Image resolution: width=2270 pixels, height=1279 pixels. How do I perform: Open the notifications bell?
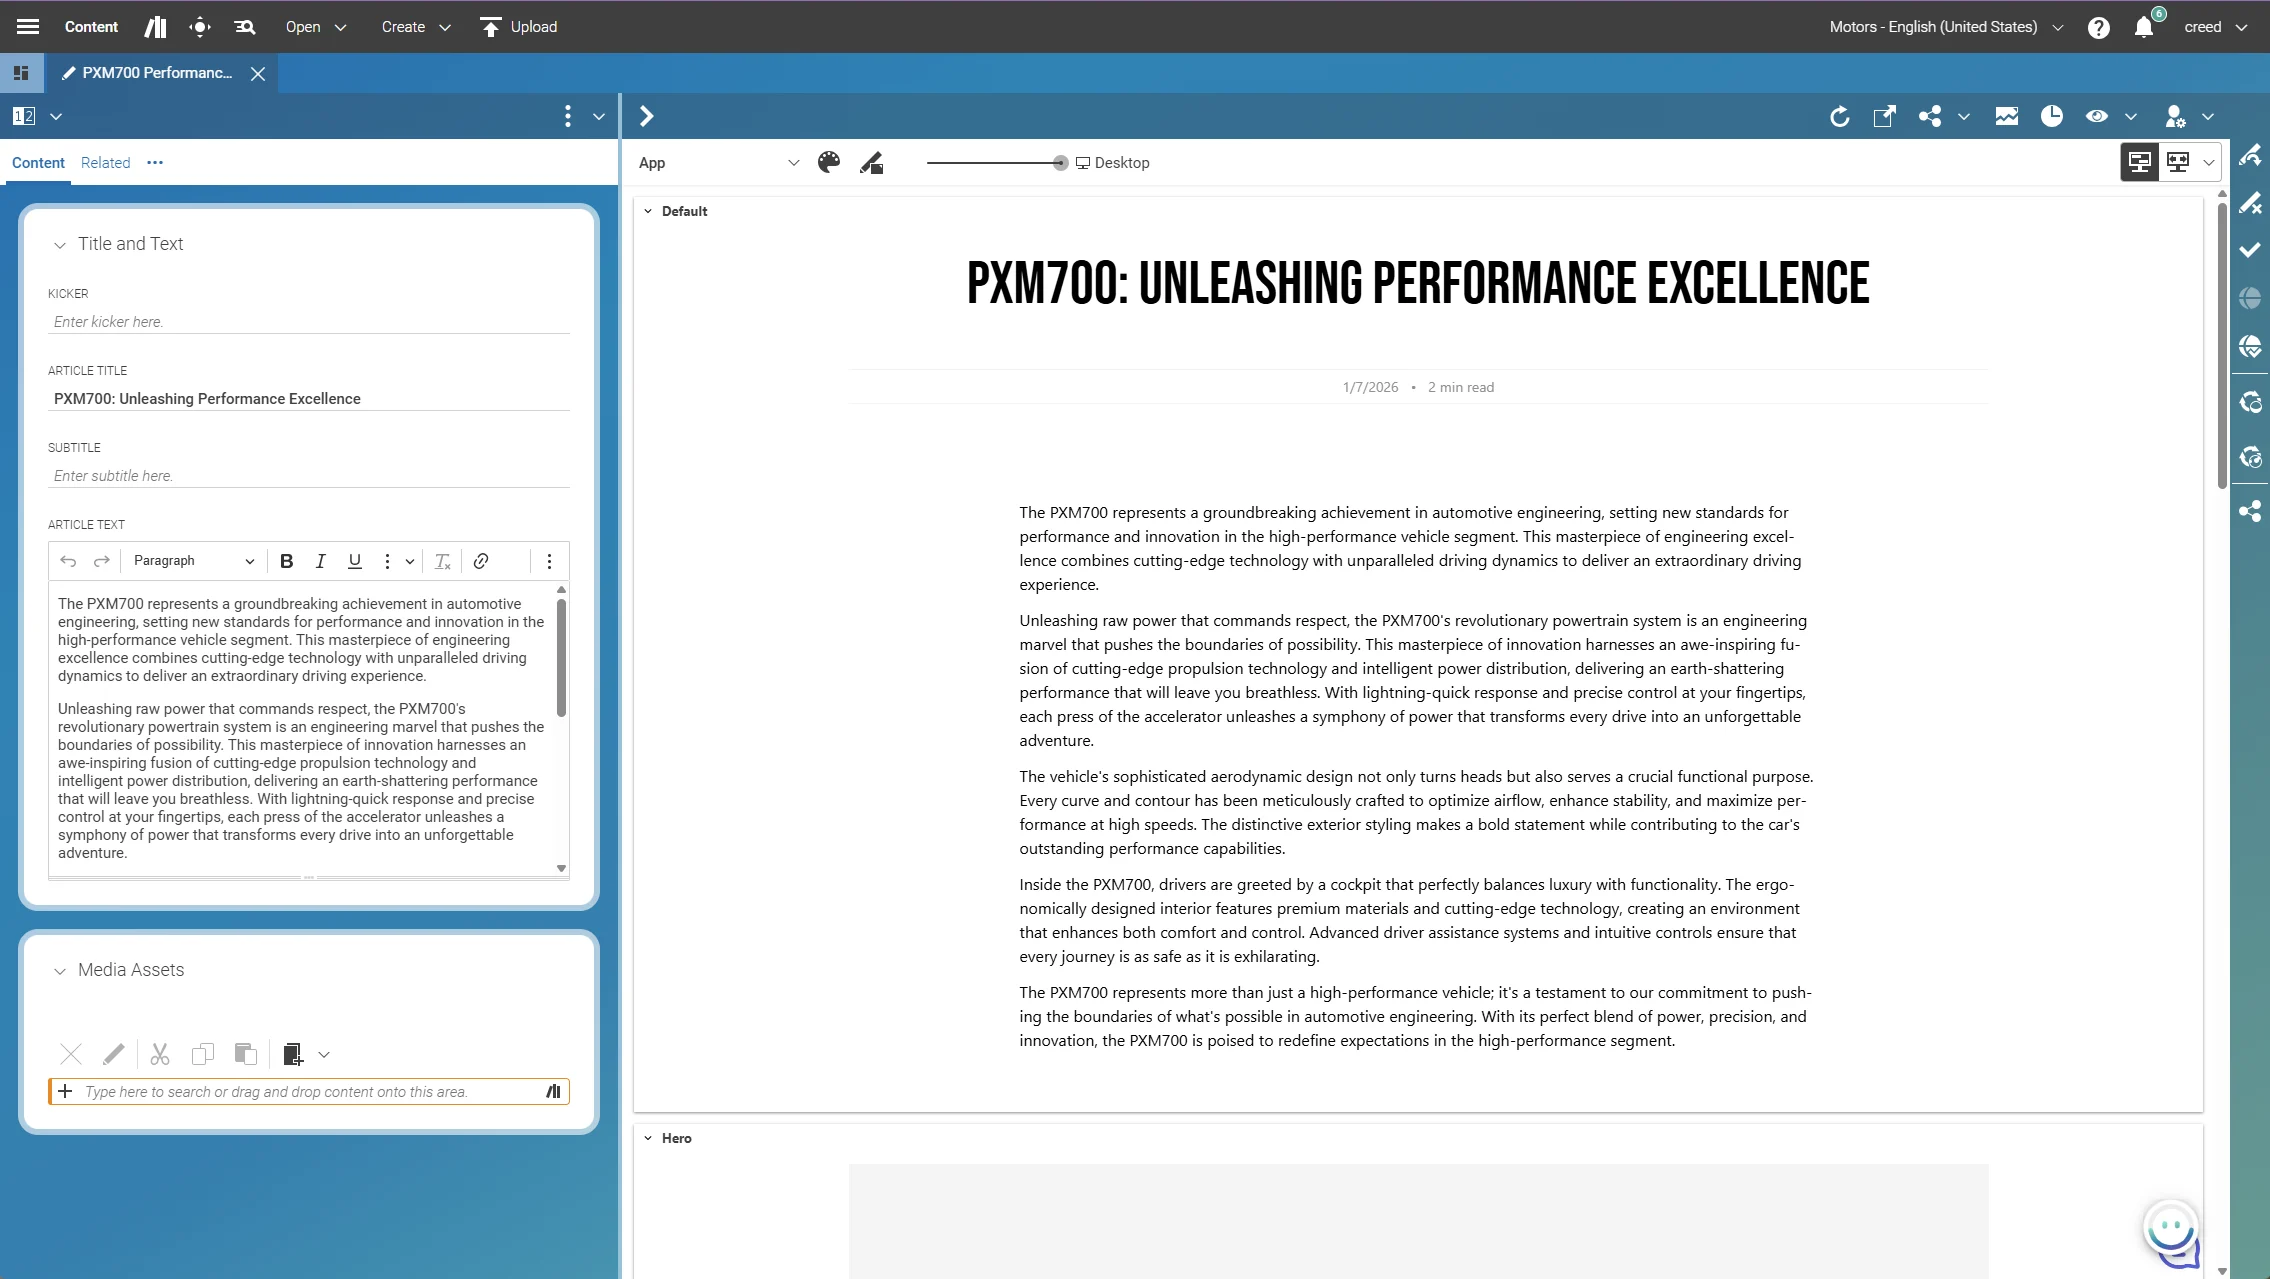click(2143, 27)
